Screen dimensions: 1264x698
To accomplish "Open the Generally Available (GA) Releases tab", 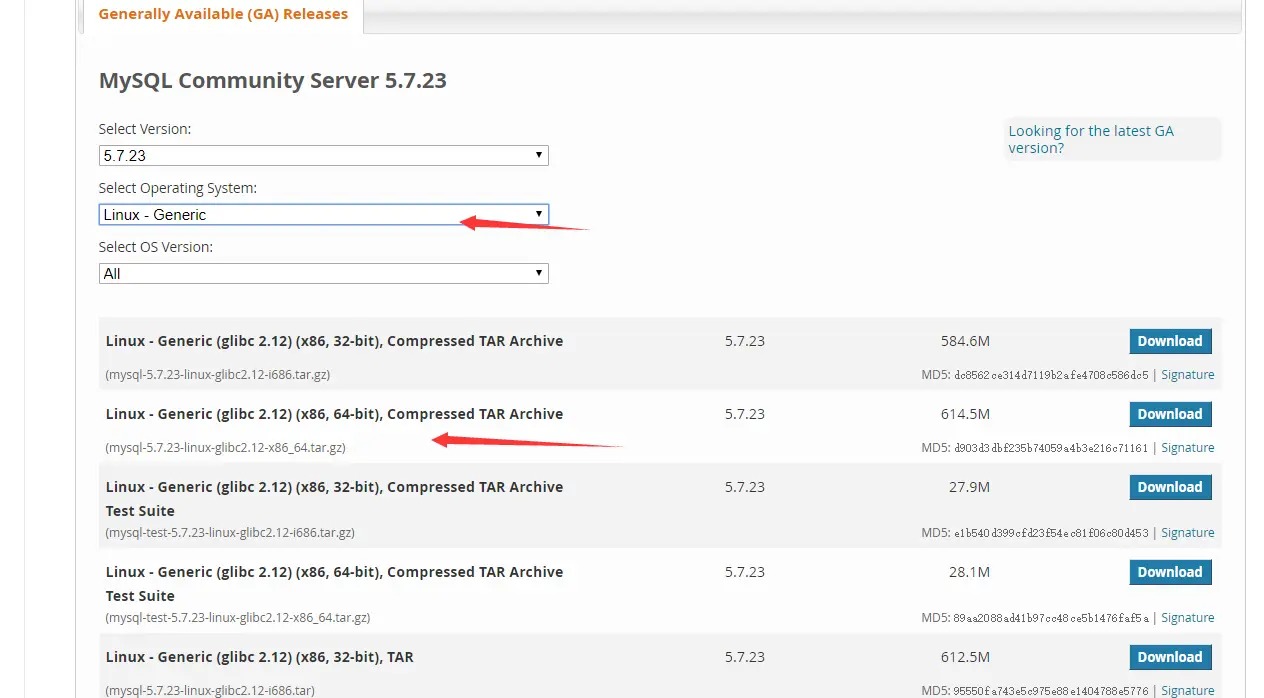I will (x=223, y=15).
